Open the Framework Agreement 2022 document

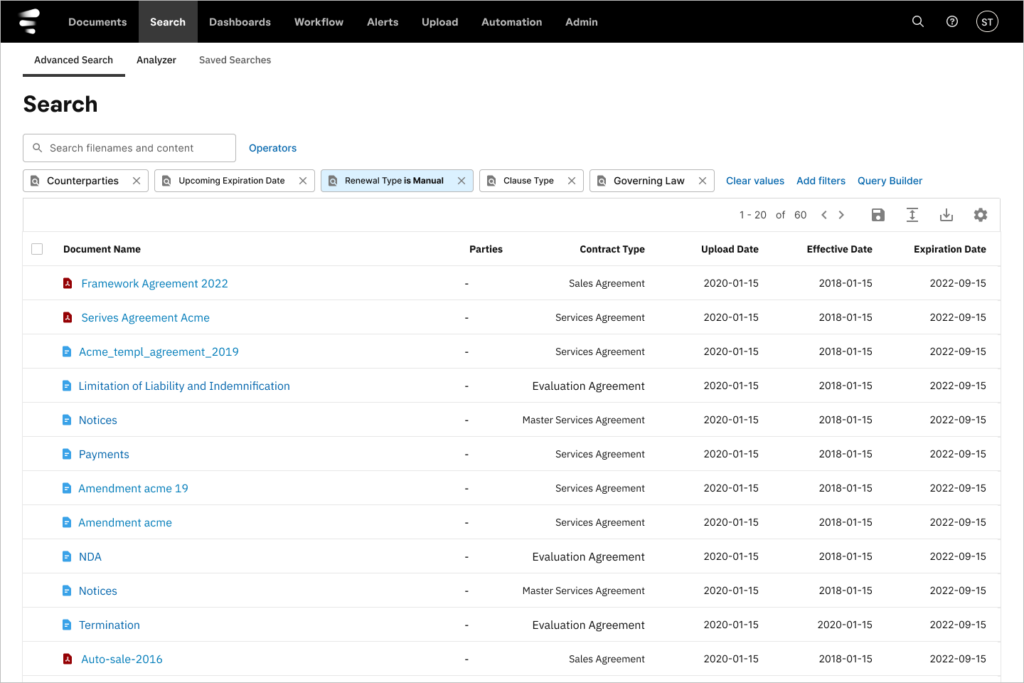[154, 283]
